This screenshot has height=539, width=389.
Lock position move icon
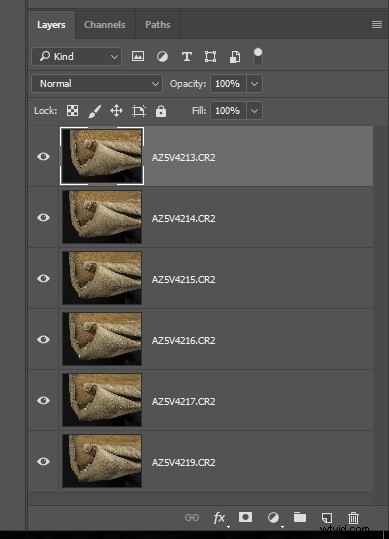click(116, 111)
